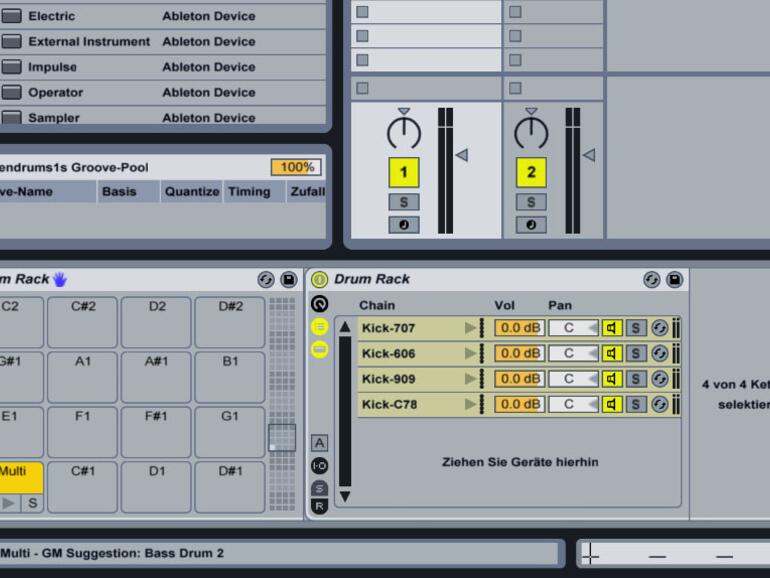Select the External Instrument device icon
The height and width of the screenshot is (578, 770).
tap(11, 41)
